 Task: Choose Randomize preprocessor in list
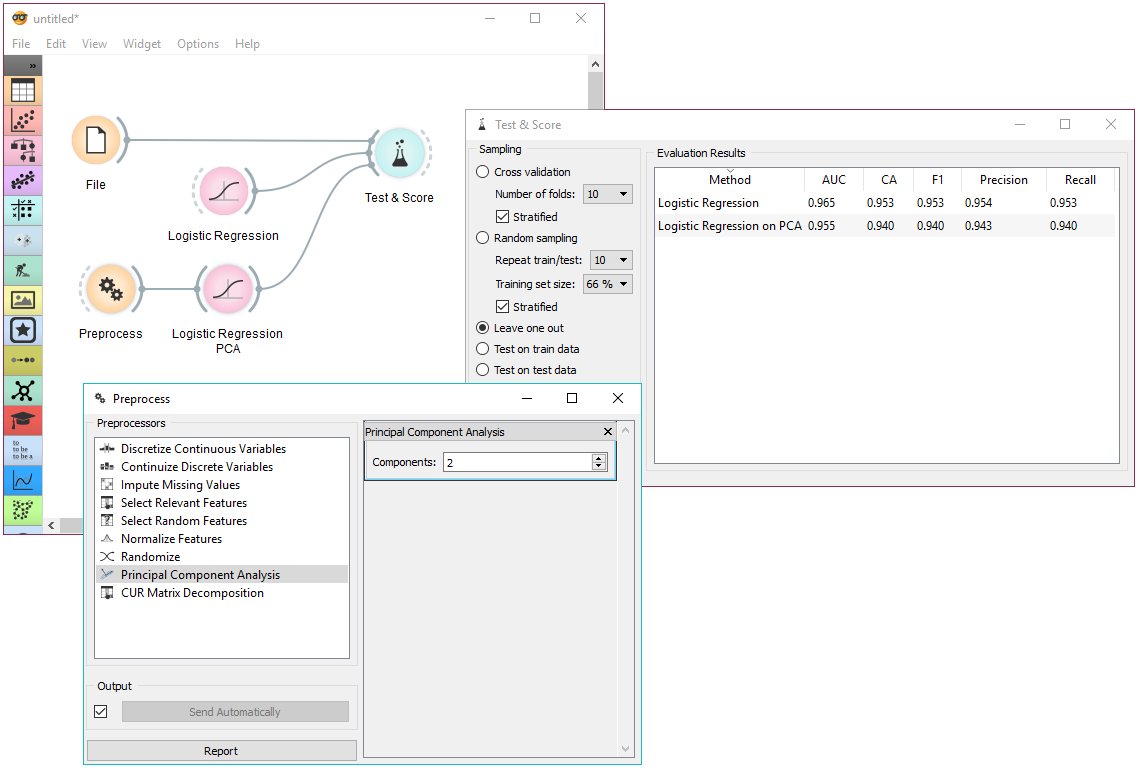221,557
